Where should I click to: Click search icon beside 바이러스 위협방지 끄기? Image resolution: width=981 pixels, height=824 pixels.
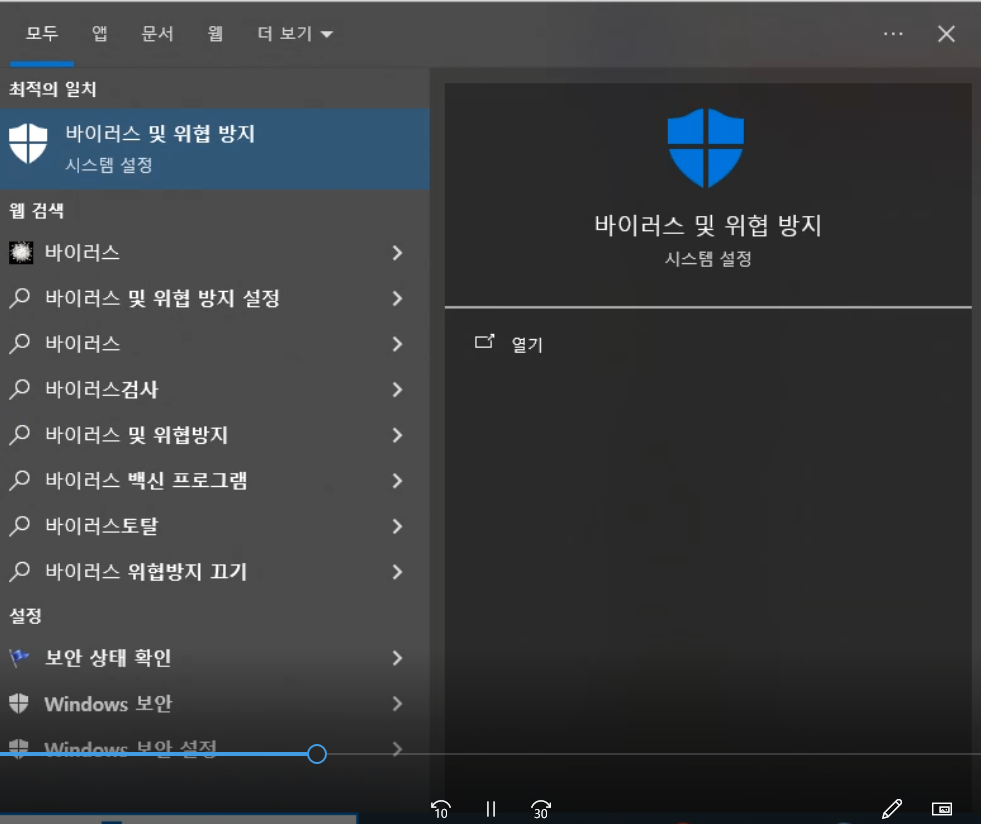coord(20,572)
